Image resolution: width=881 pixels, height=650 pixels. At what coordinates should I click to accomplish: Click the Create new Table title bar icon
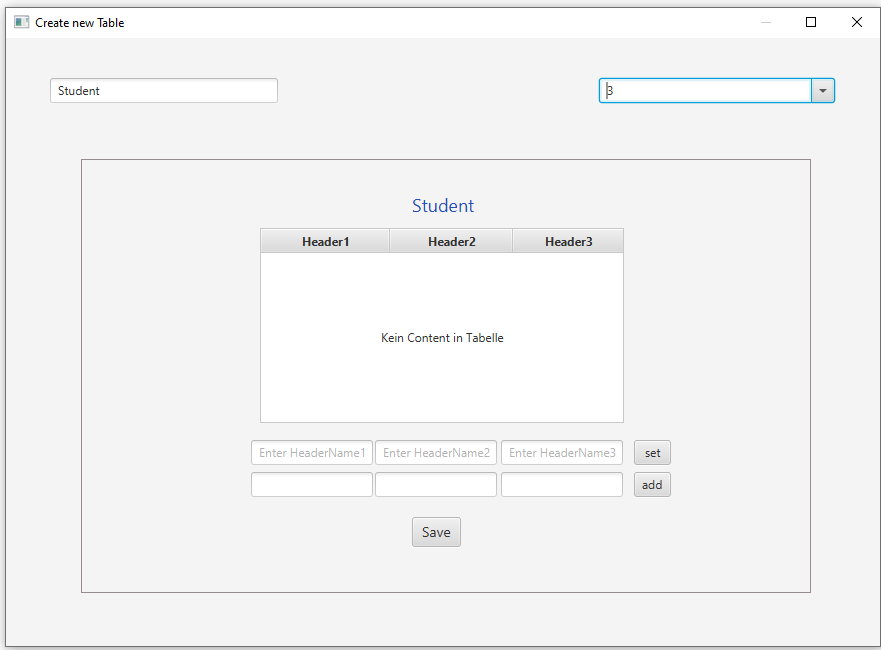coord(21,21)
